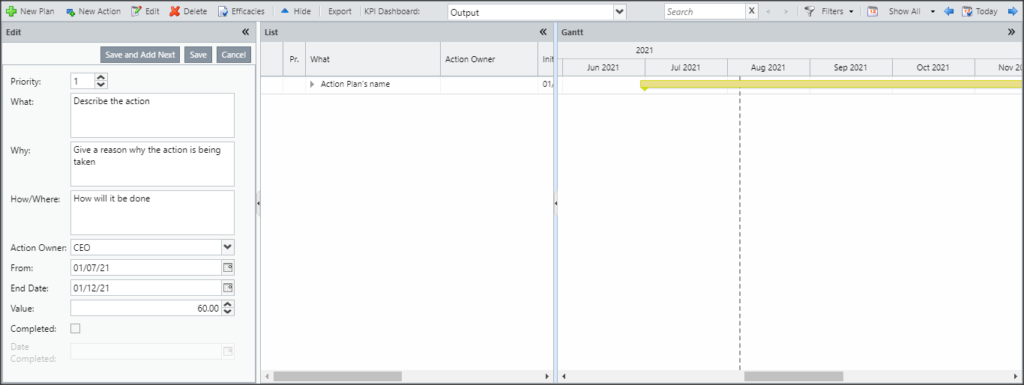Click the Export button

[x=340, y=11]
